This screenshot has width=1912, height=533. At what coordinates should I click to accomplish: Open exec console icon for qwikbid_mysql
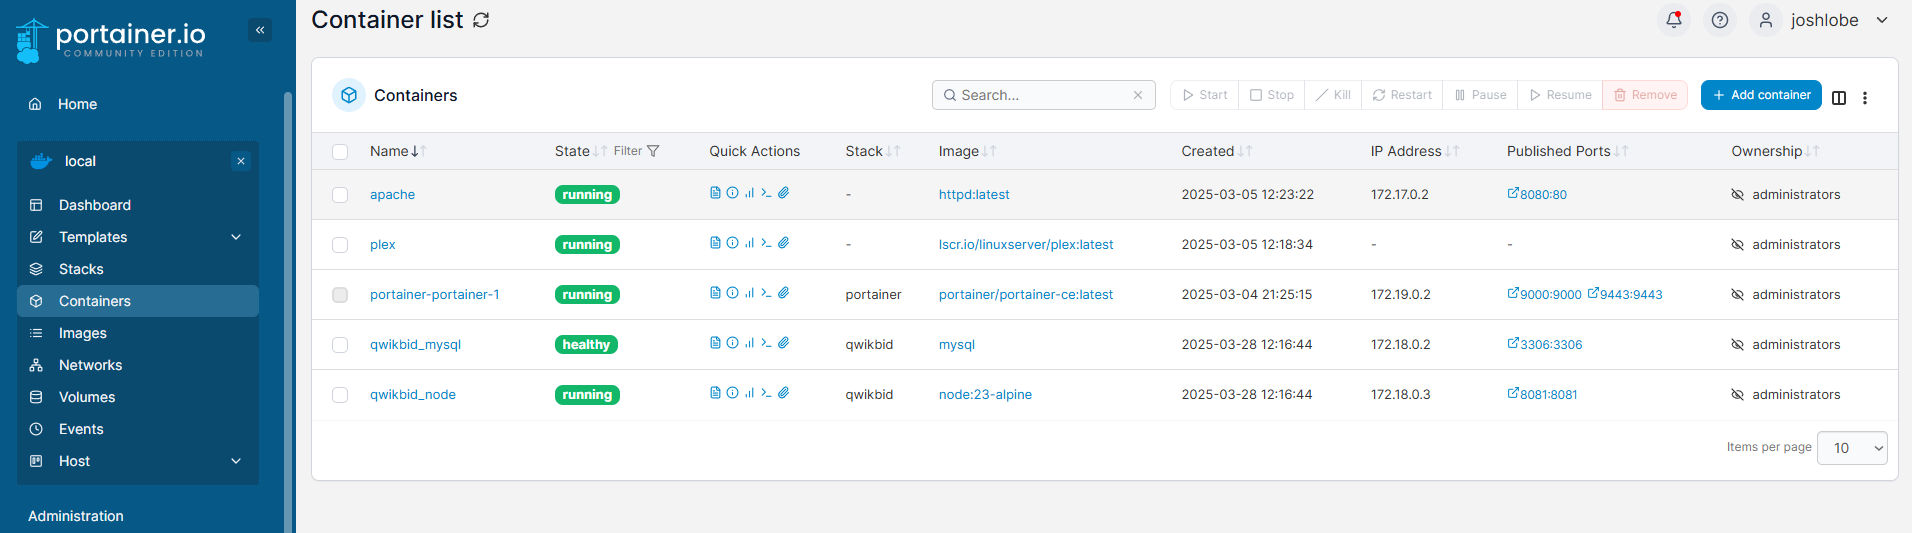click(x=766, y=343)
